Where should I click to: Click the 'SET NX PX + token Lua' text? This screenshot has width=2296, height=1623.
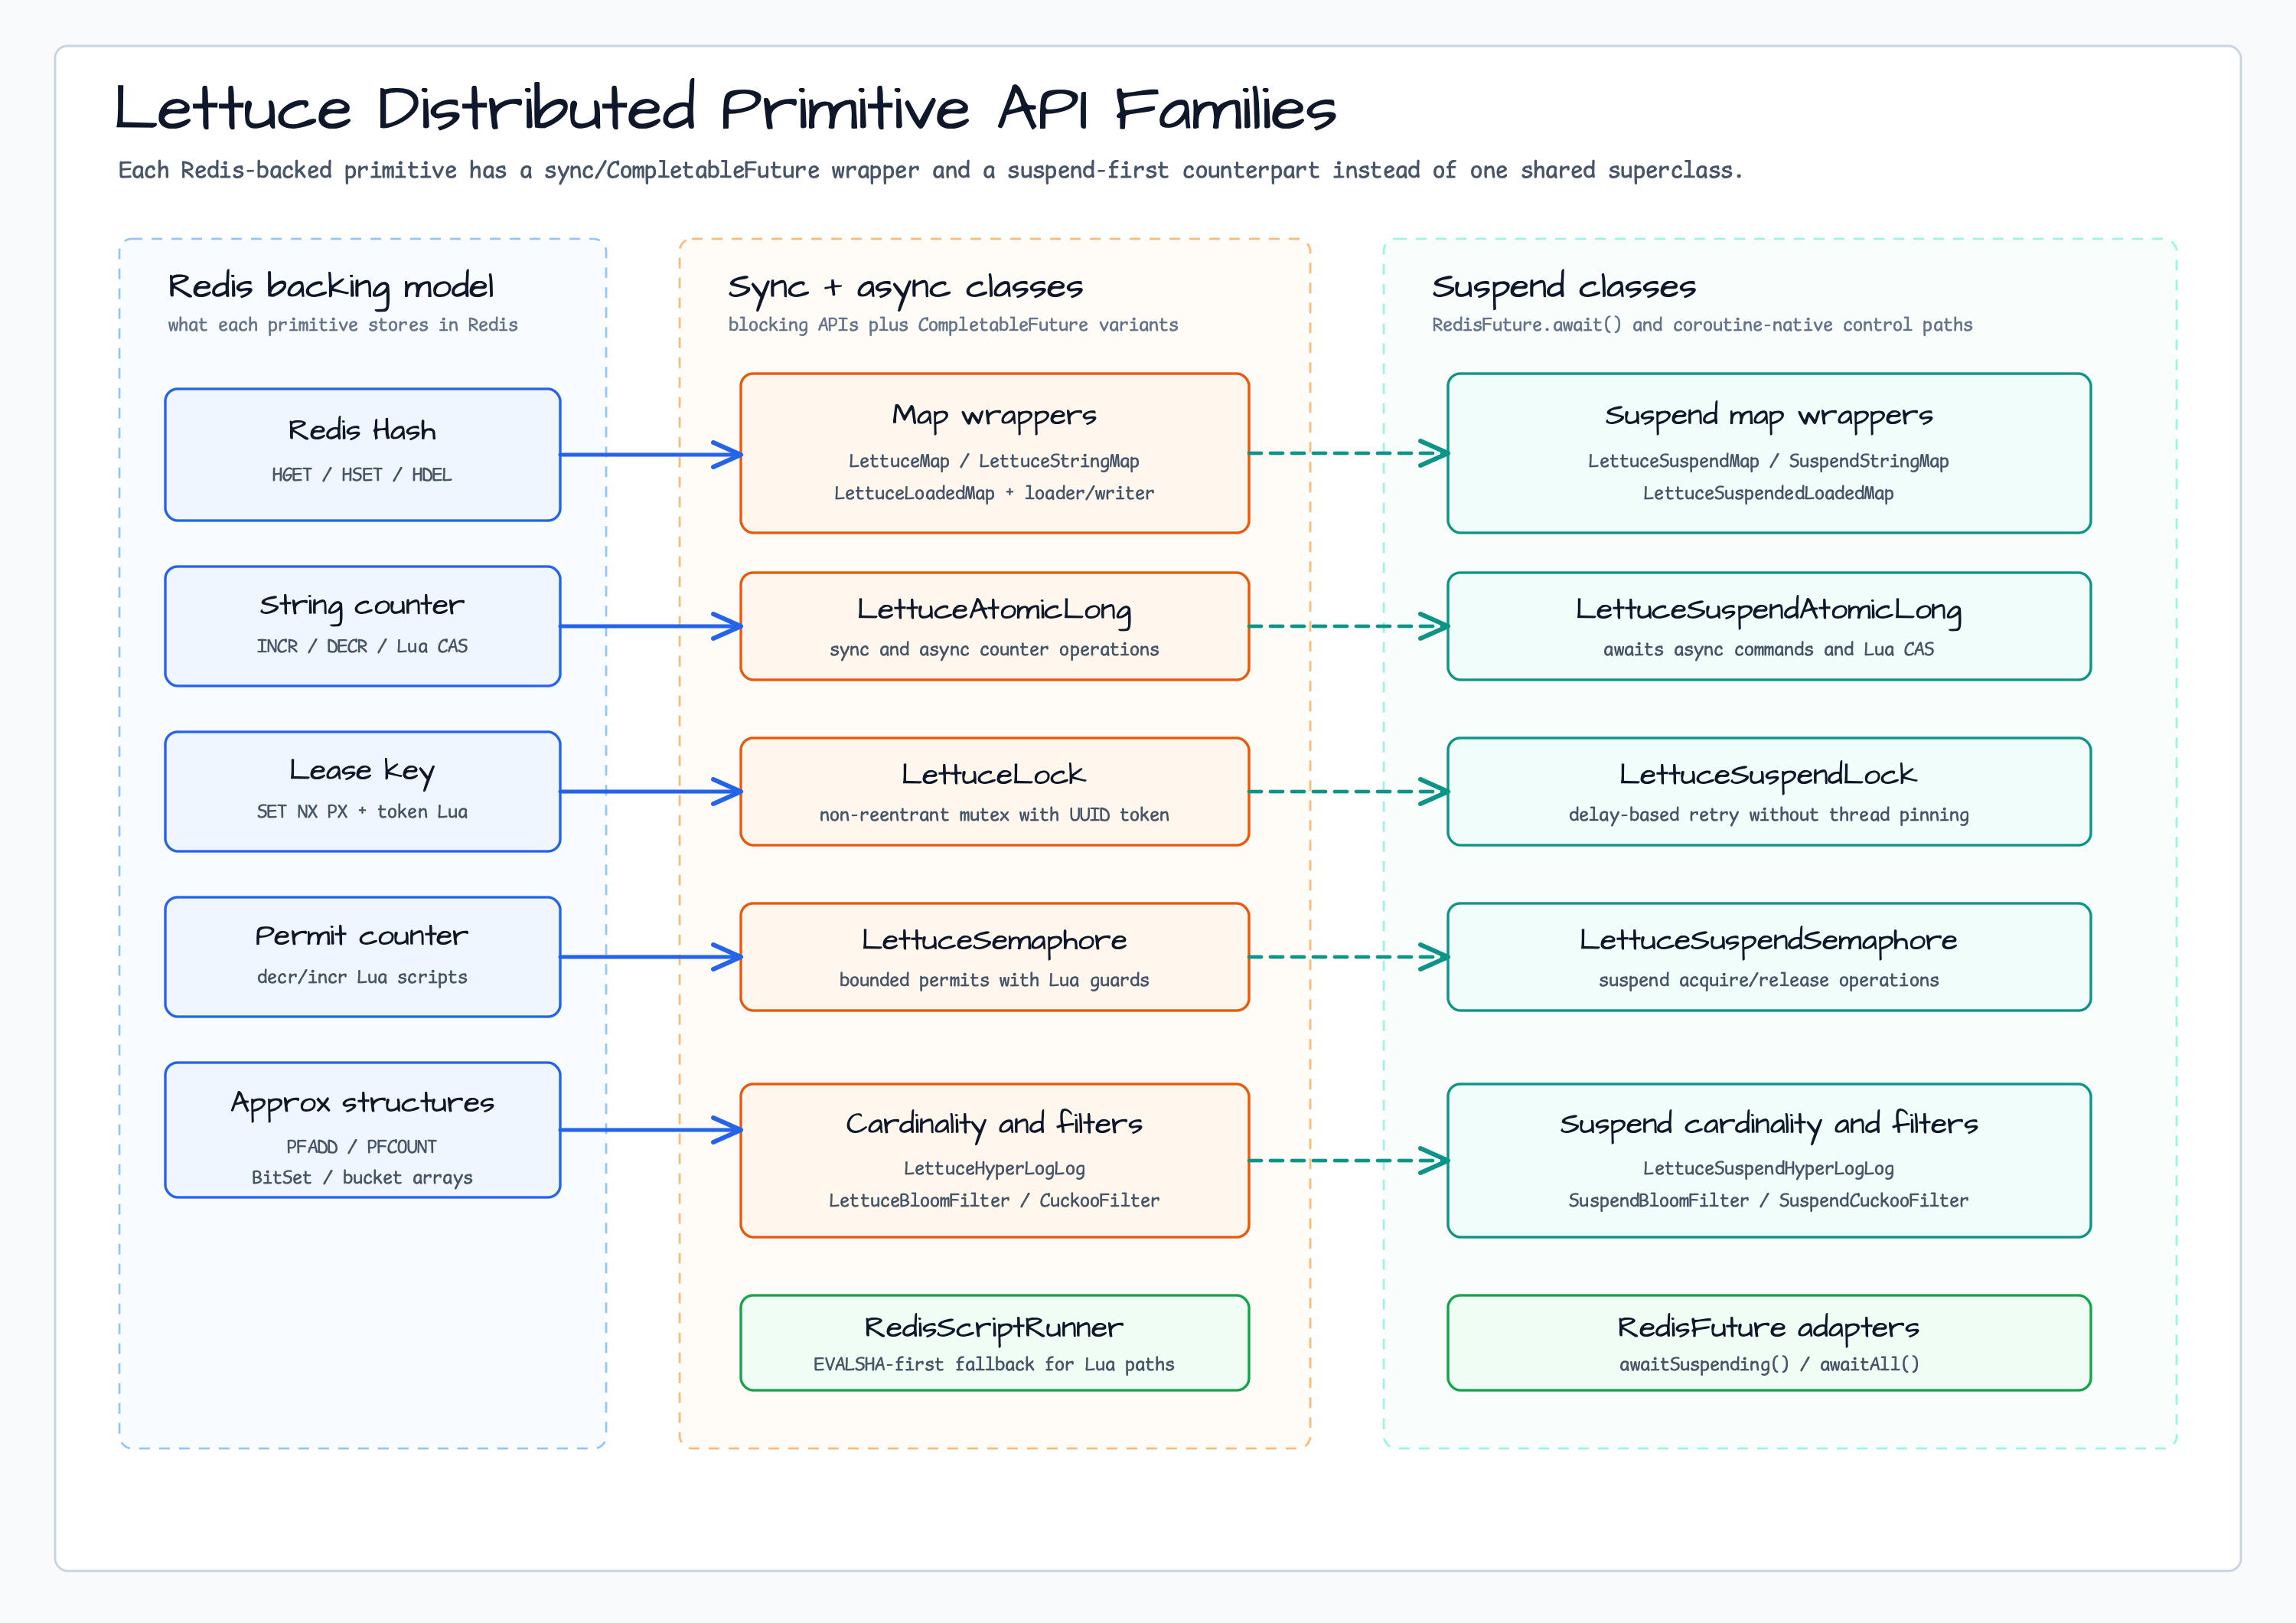(362, 812)
